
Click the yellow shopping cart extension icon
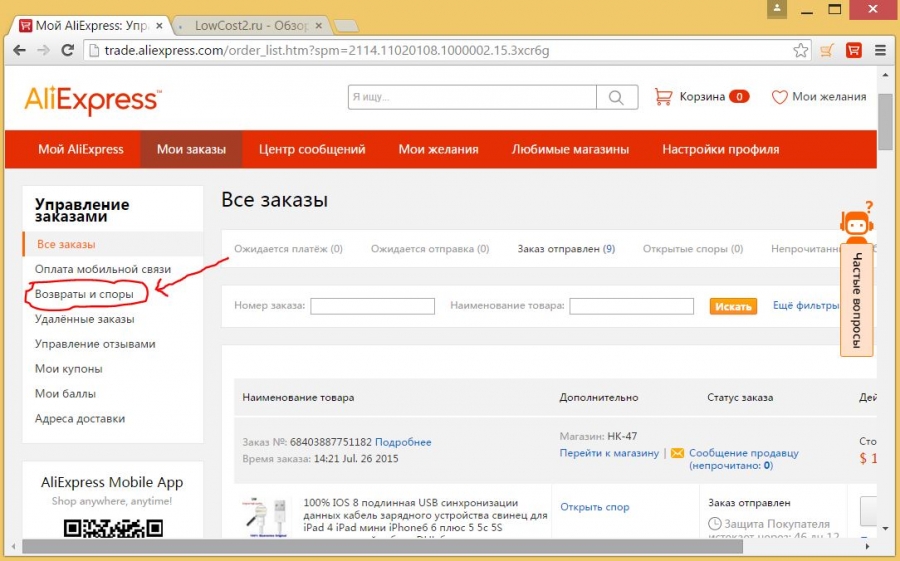coord(827,51)
